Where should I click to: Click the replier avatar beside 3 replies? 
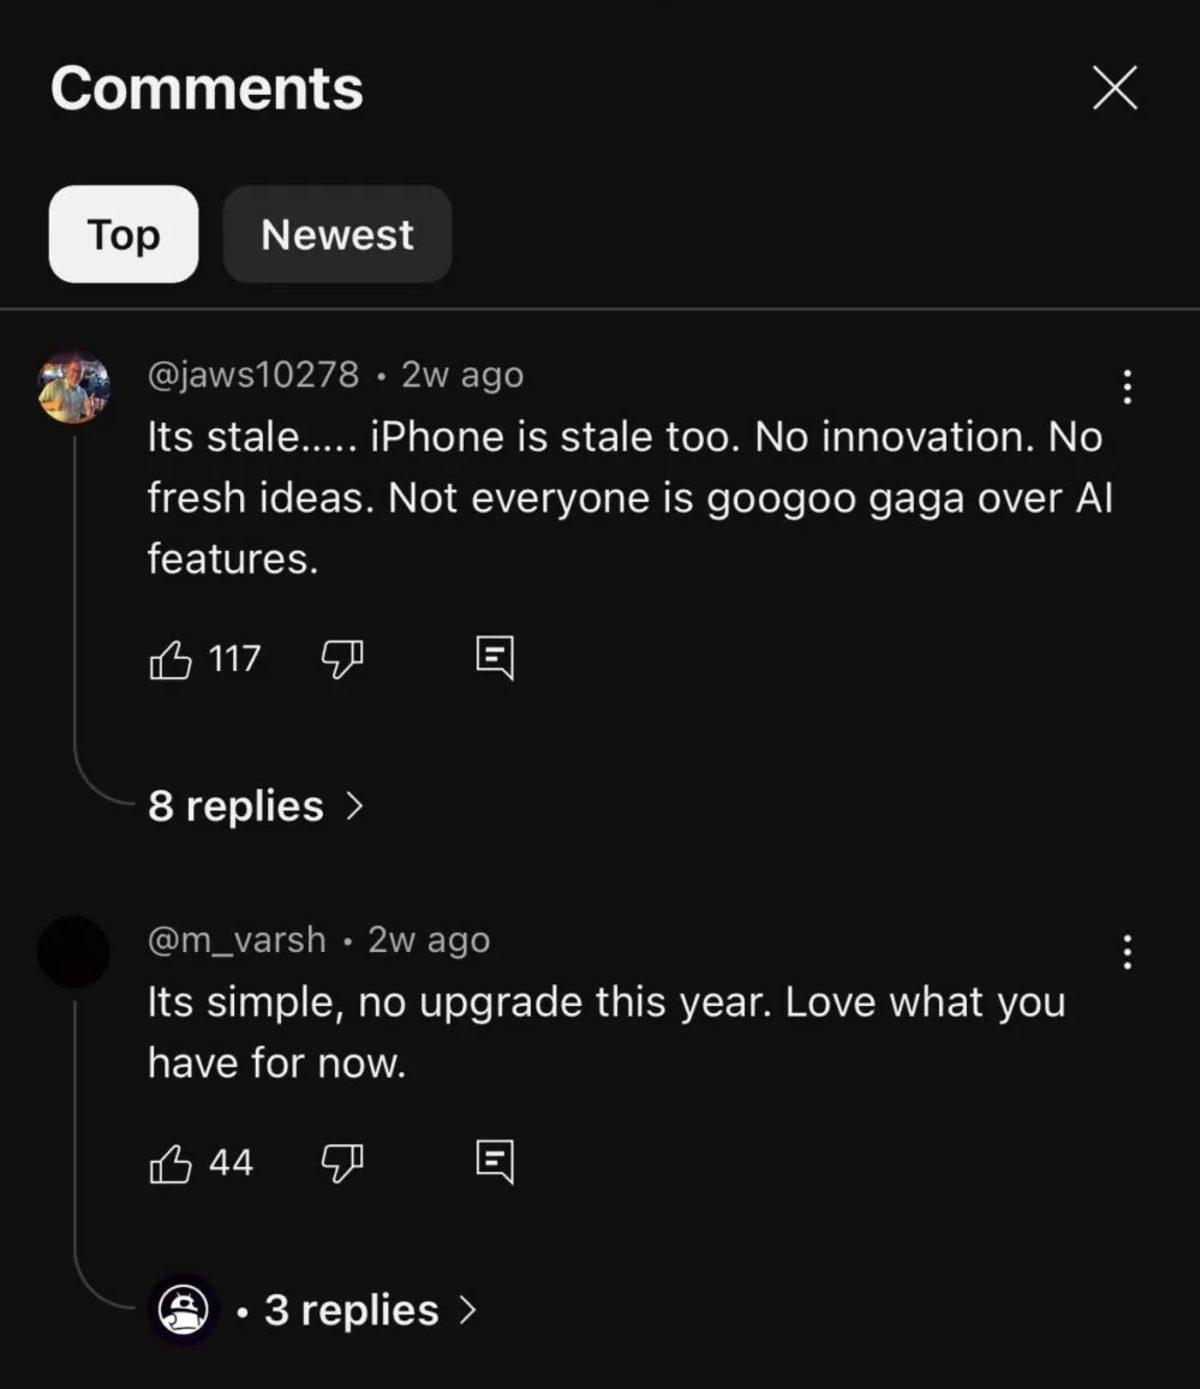coord(183,1310)
